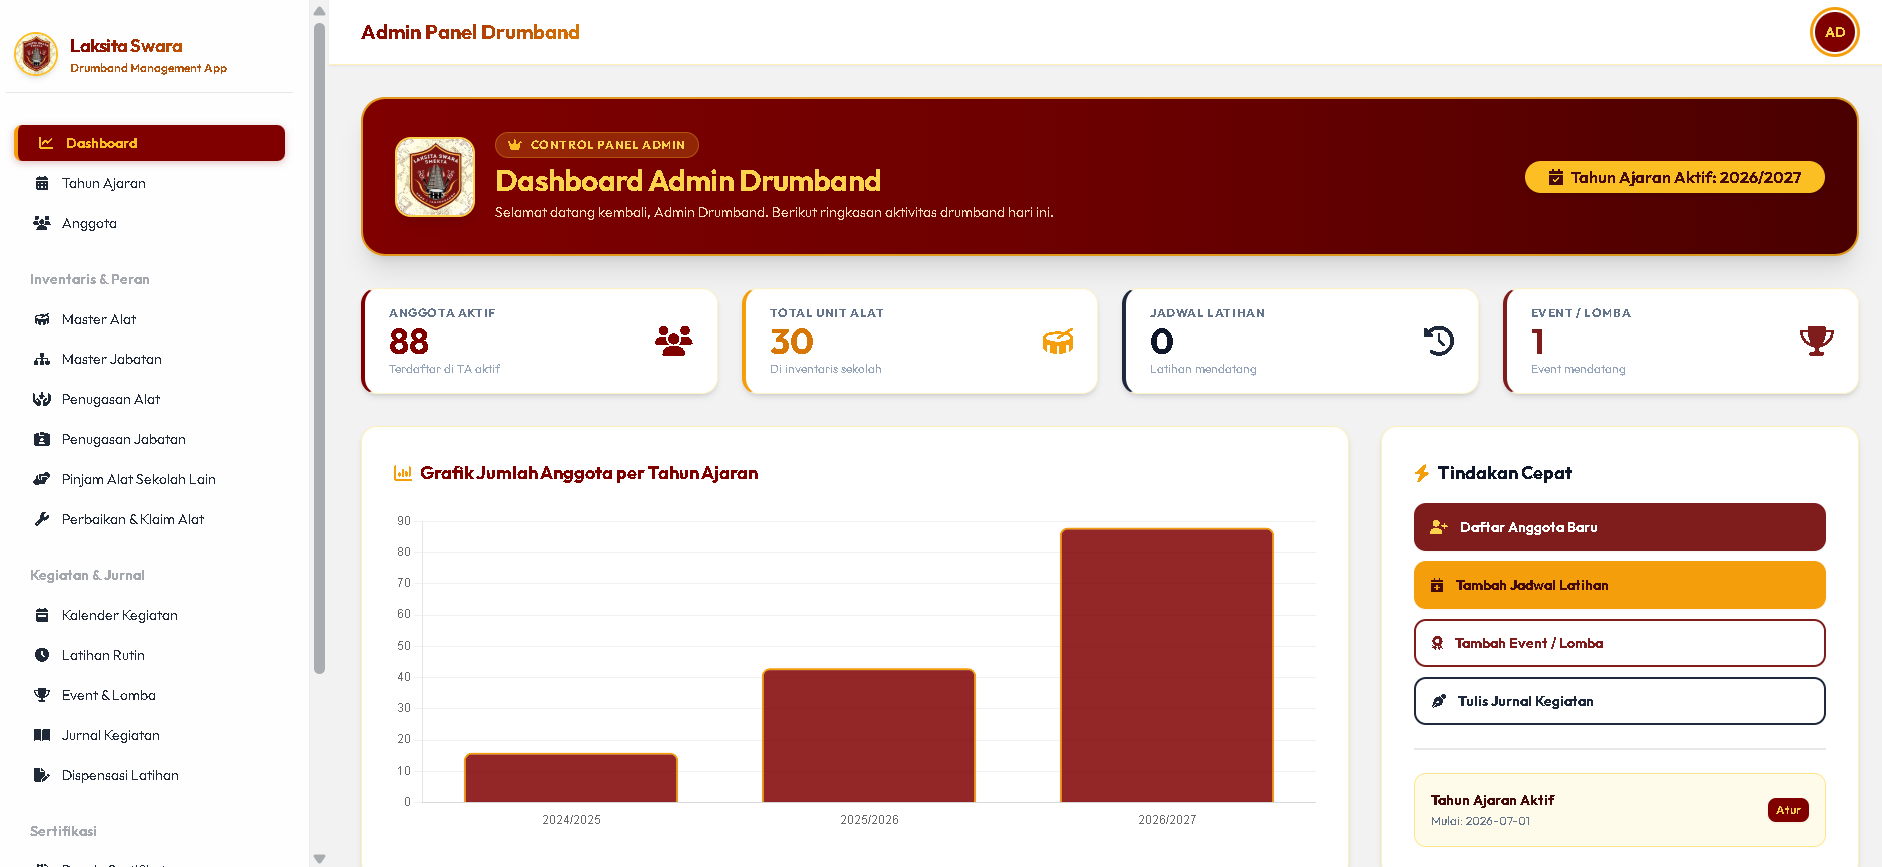
Task: Click the drumband crest image in the banner
Action: click(x=435, y=177)
